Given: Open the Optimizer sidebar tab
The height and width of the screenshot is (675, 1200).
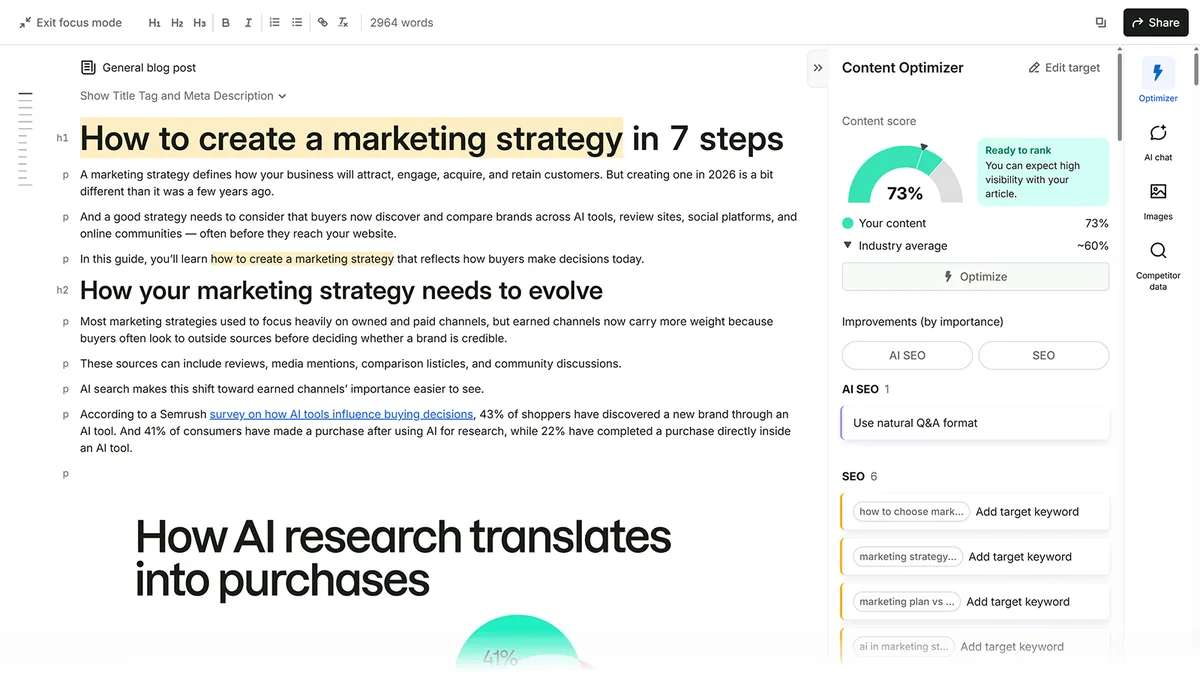Looking at the screenshot, I should [x=1158, y=80].
